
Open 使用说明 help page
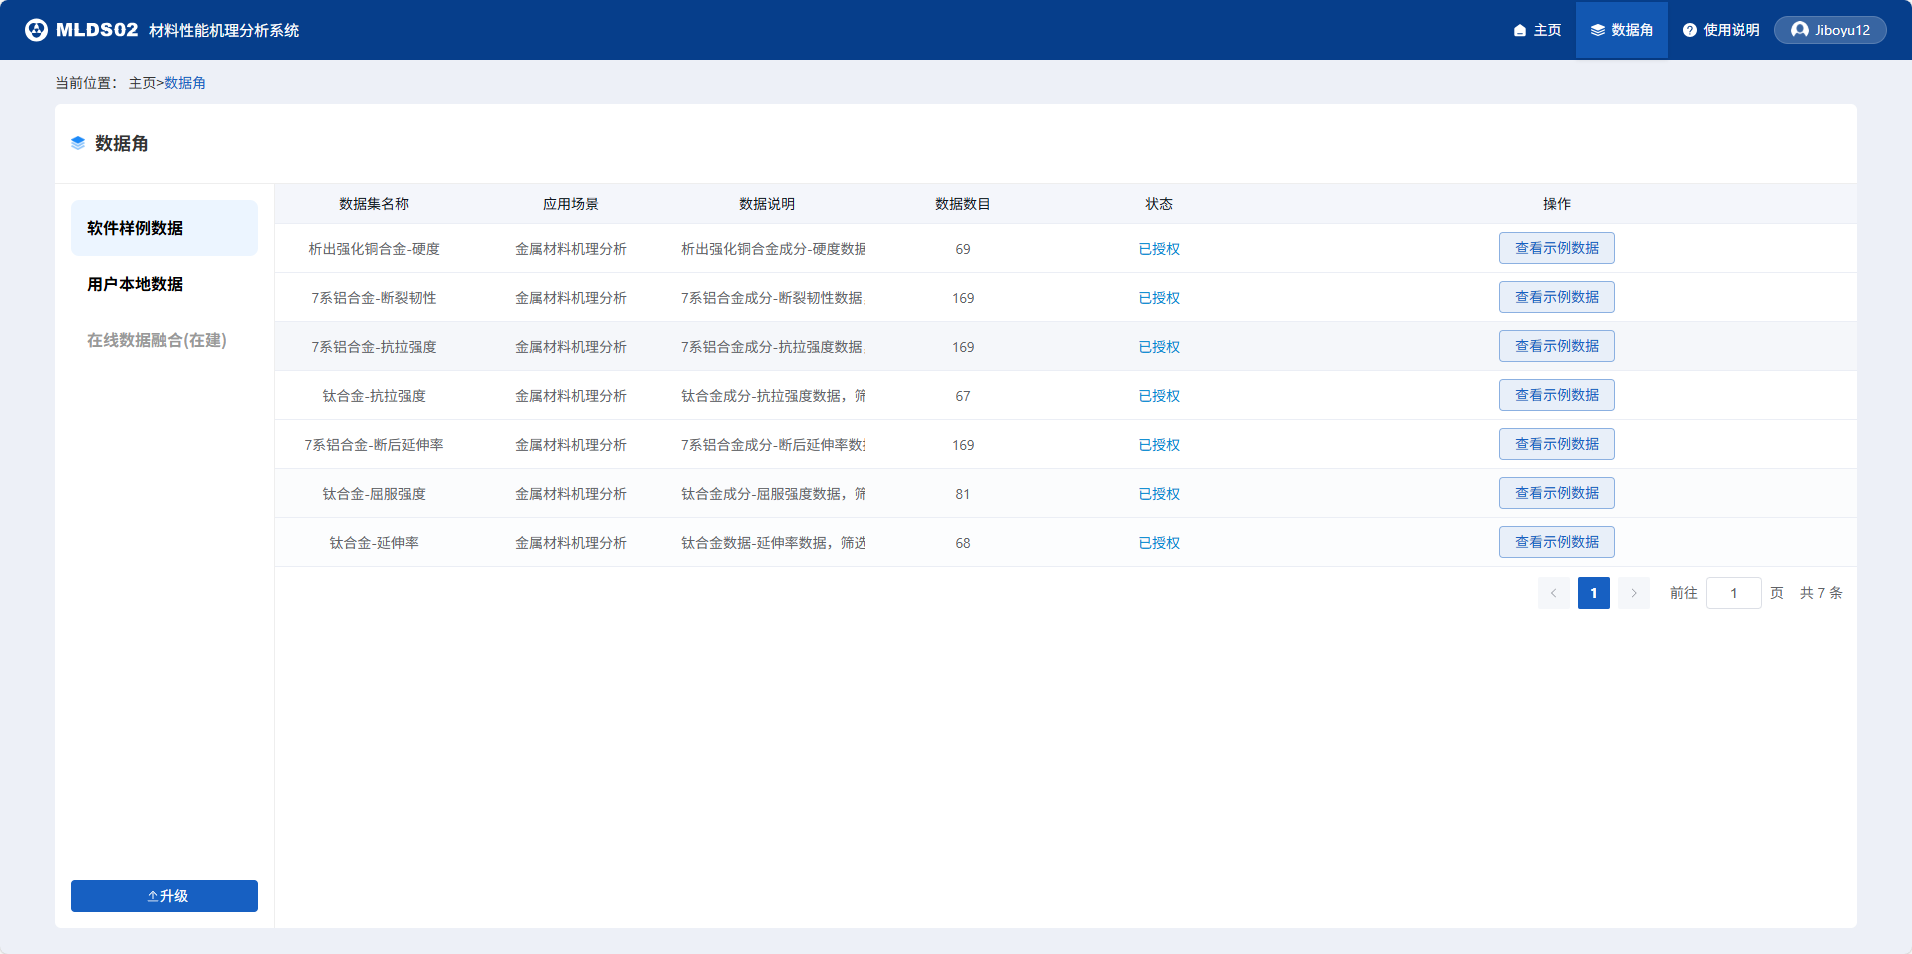(1720, 30)
